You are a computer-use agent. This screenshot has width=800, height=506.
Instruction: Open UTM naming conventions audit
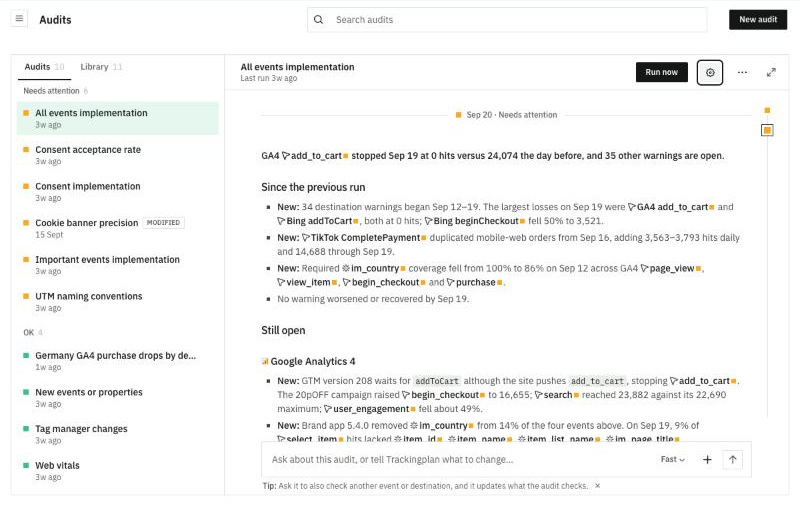[118, 302]
